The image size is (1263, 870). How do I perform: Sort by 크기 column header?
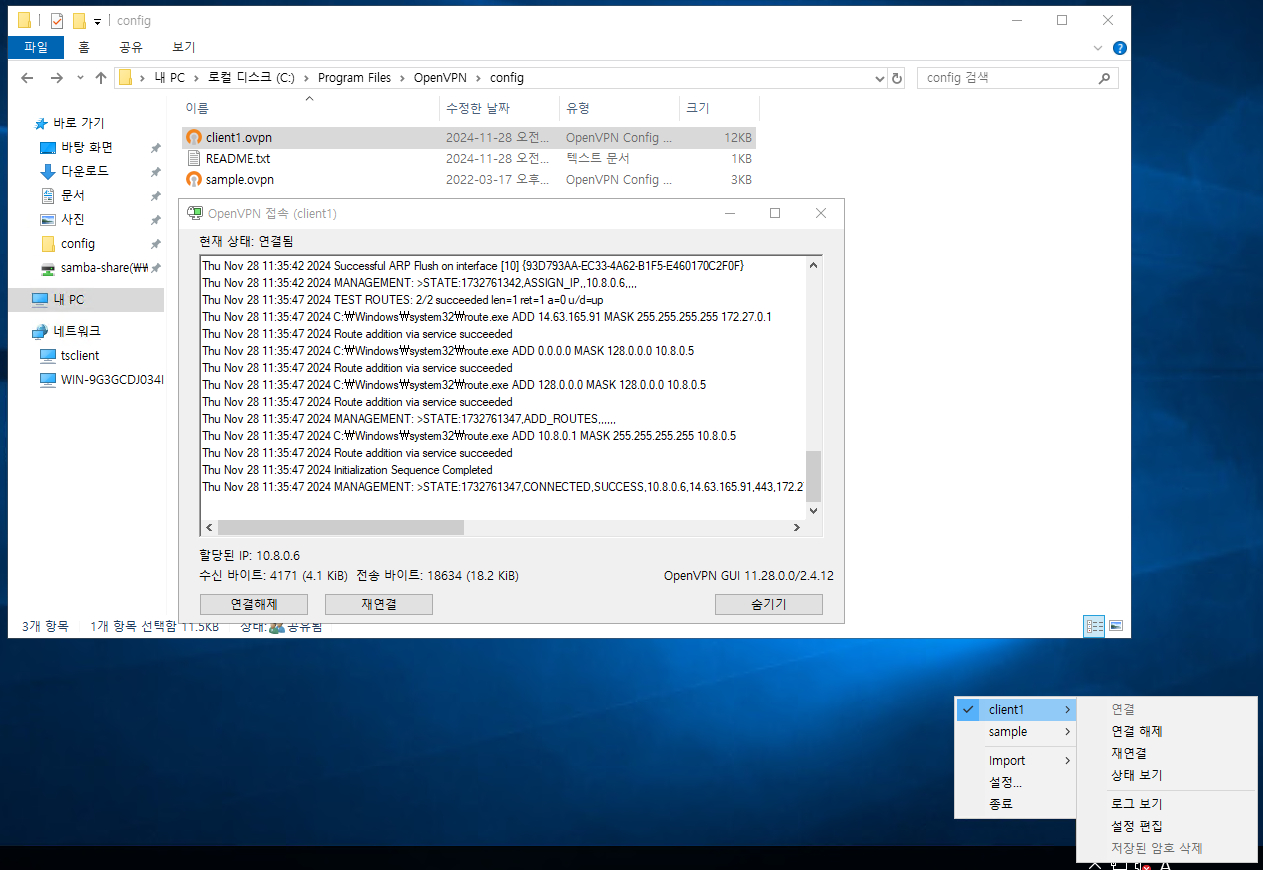click(x=719, y=108)
